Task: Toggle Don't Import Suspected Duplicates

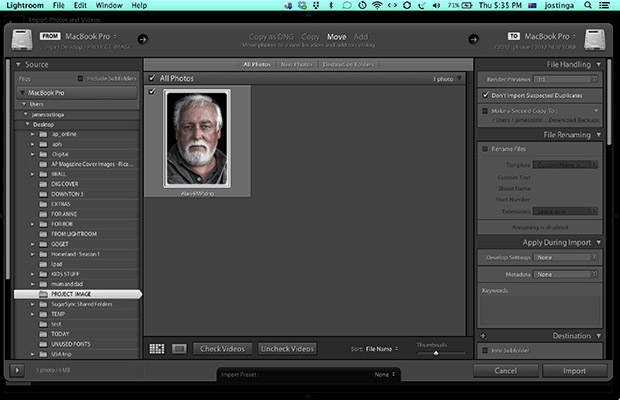Action: (x=486, y=95)
